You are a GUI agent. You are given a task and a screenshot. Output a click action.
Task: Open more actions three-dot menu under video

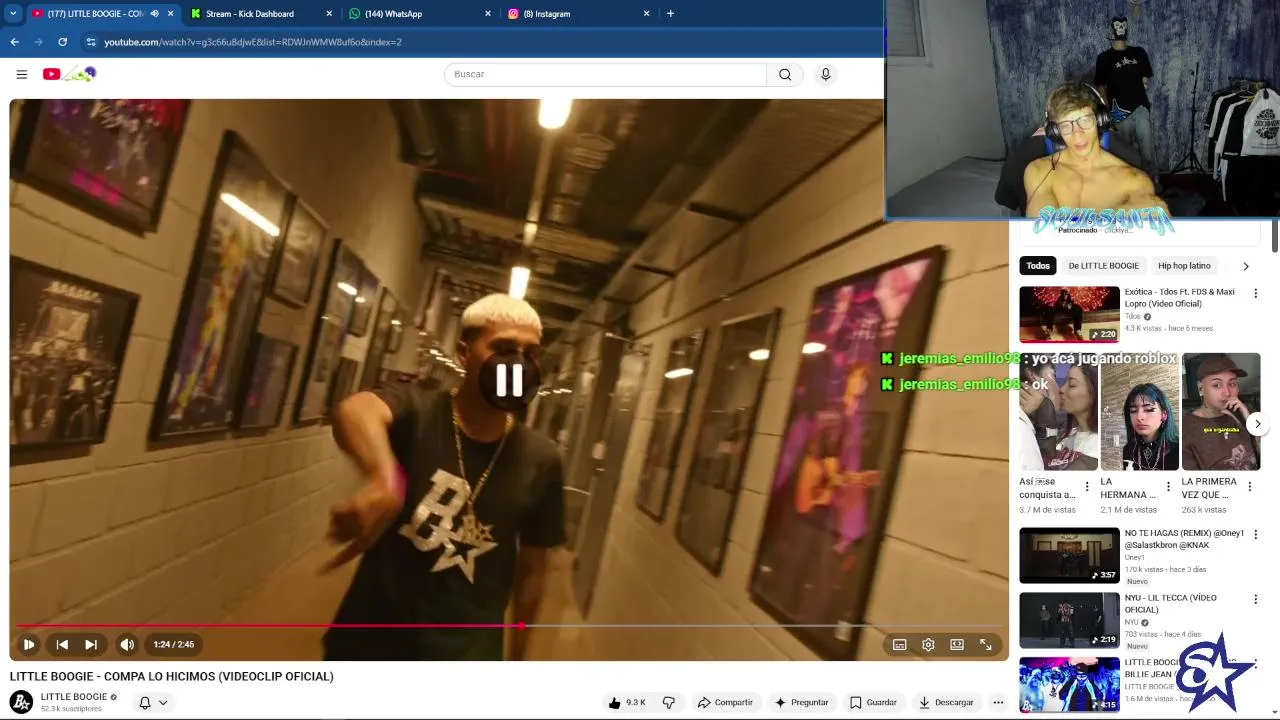click(998, 702)
